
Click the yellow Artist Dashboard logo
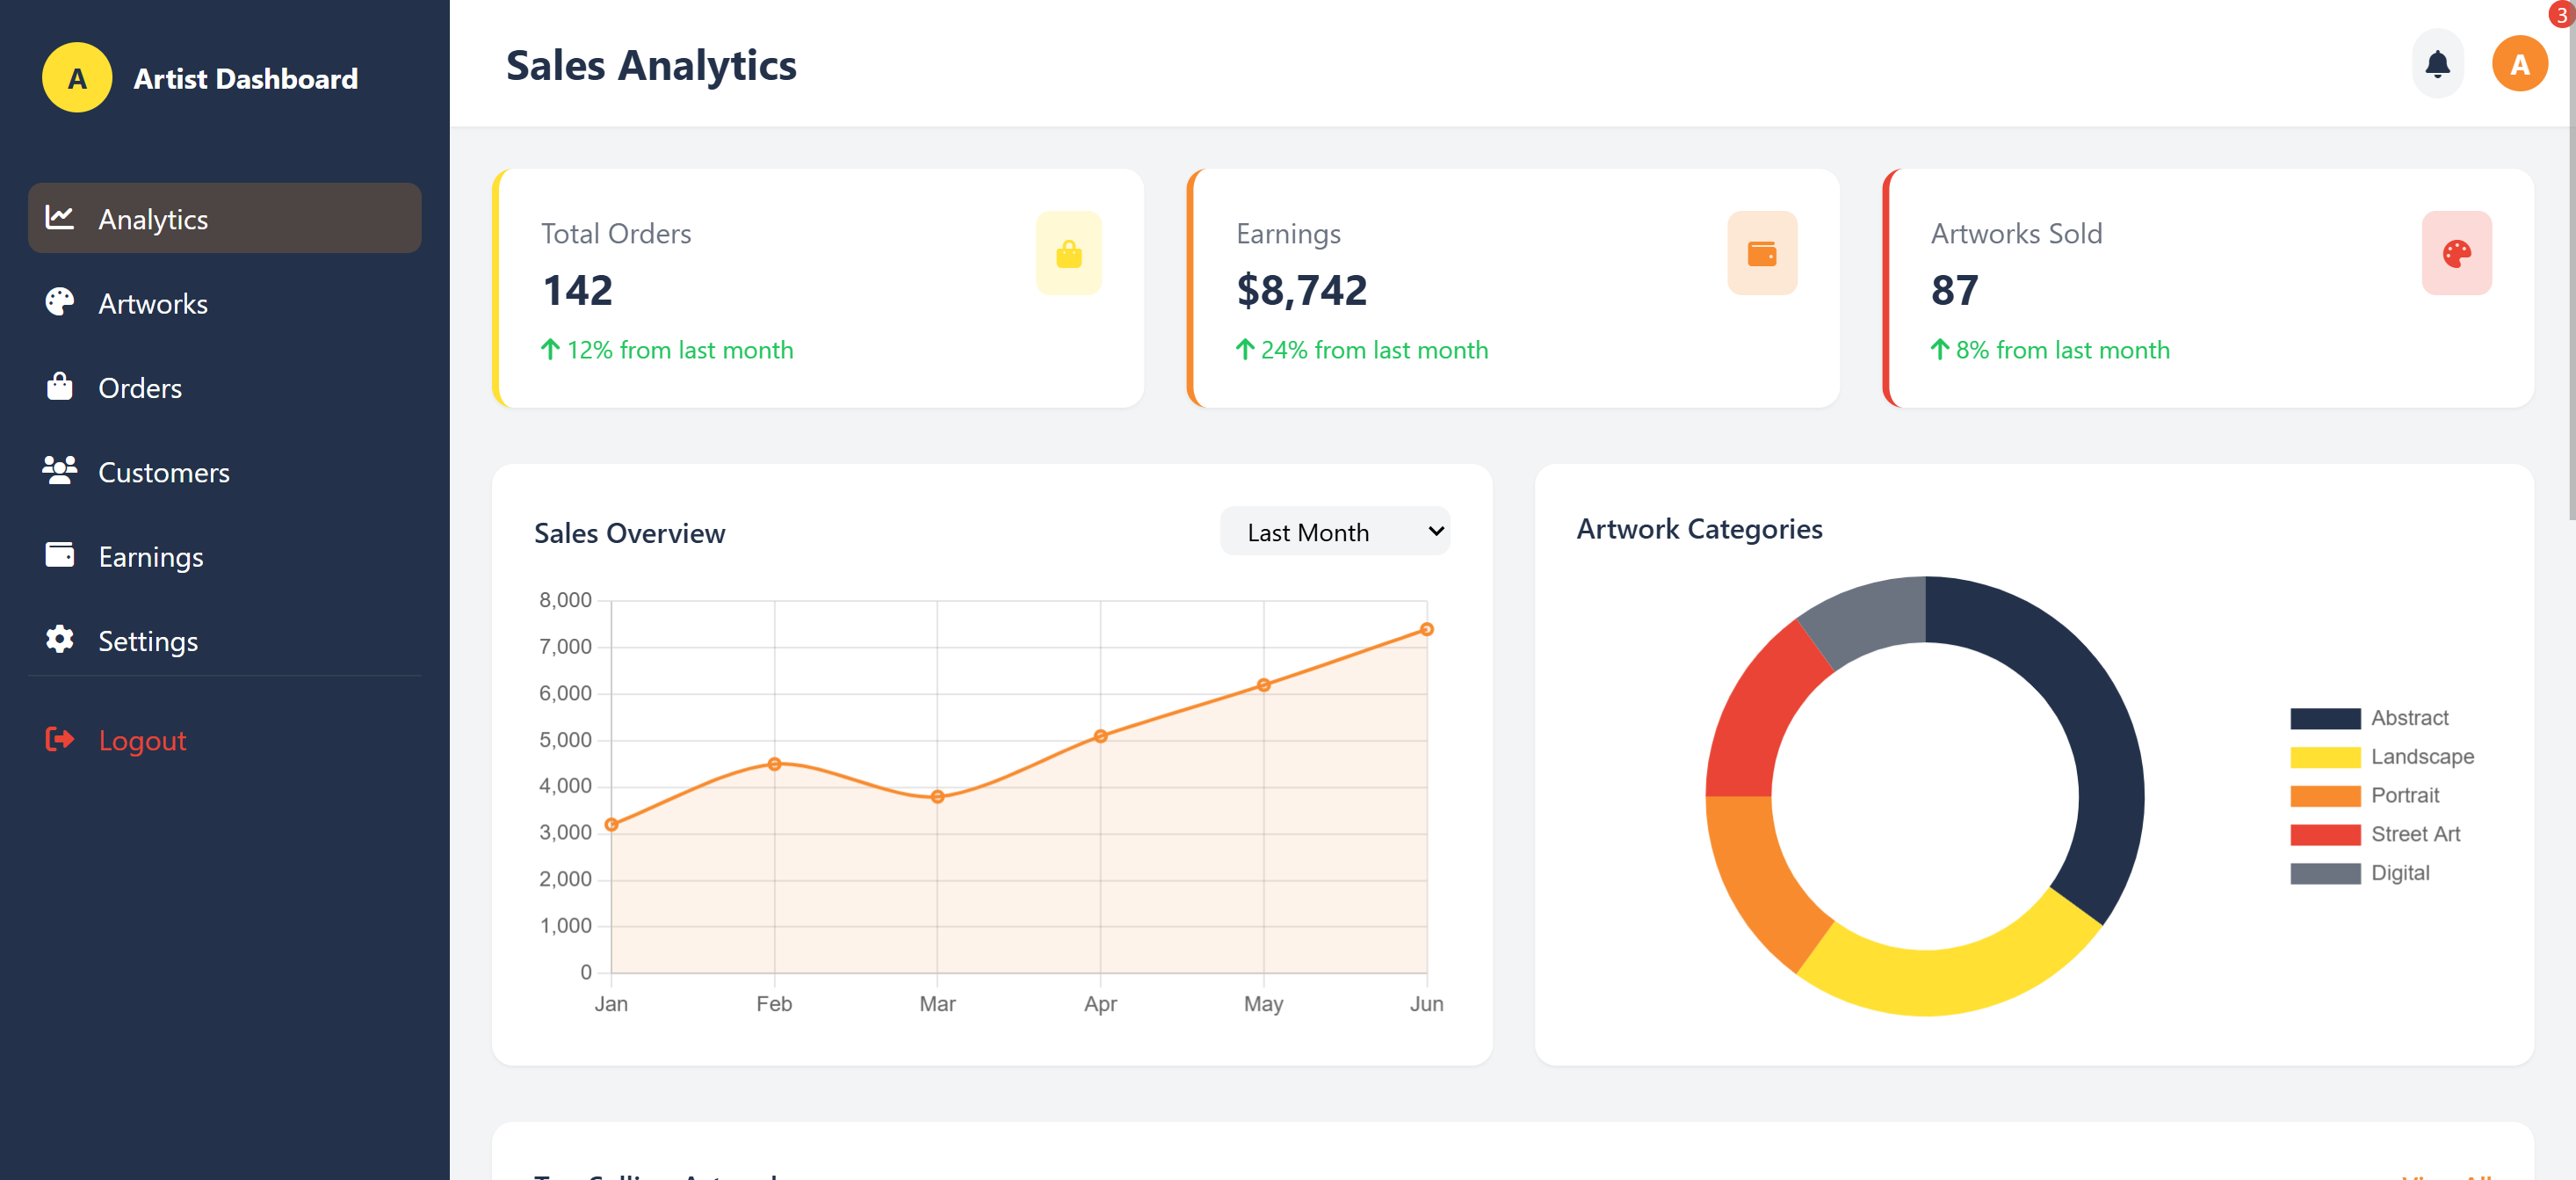tap(77, 78)
